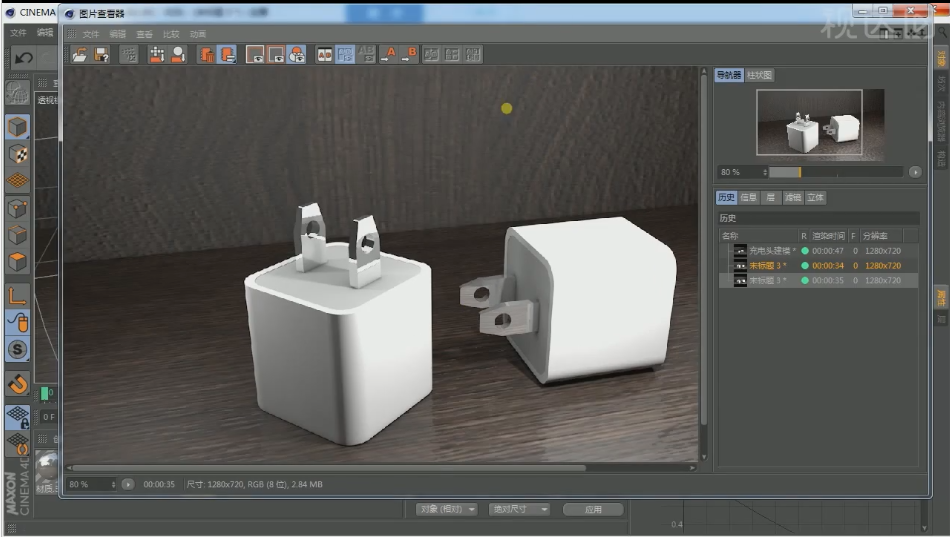Select history row 充电头建模

point(819,250)
